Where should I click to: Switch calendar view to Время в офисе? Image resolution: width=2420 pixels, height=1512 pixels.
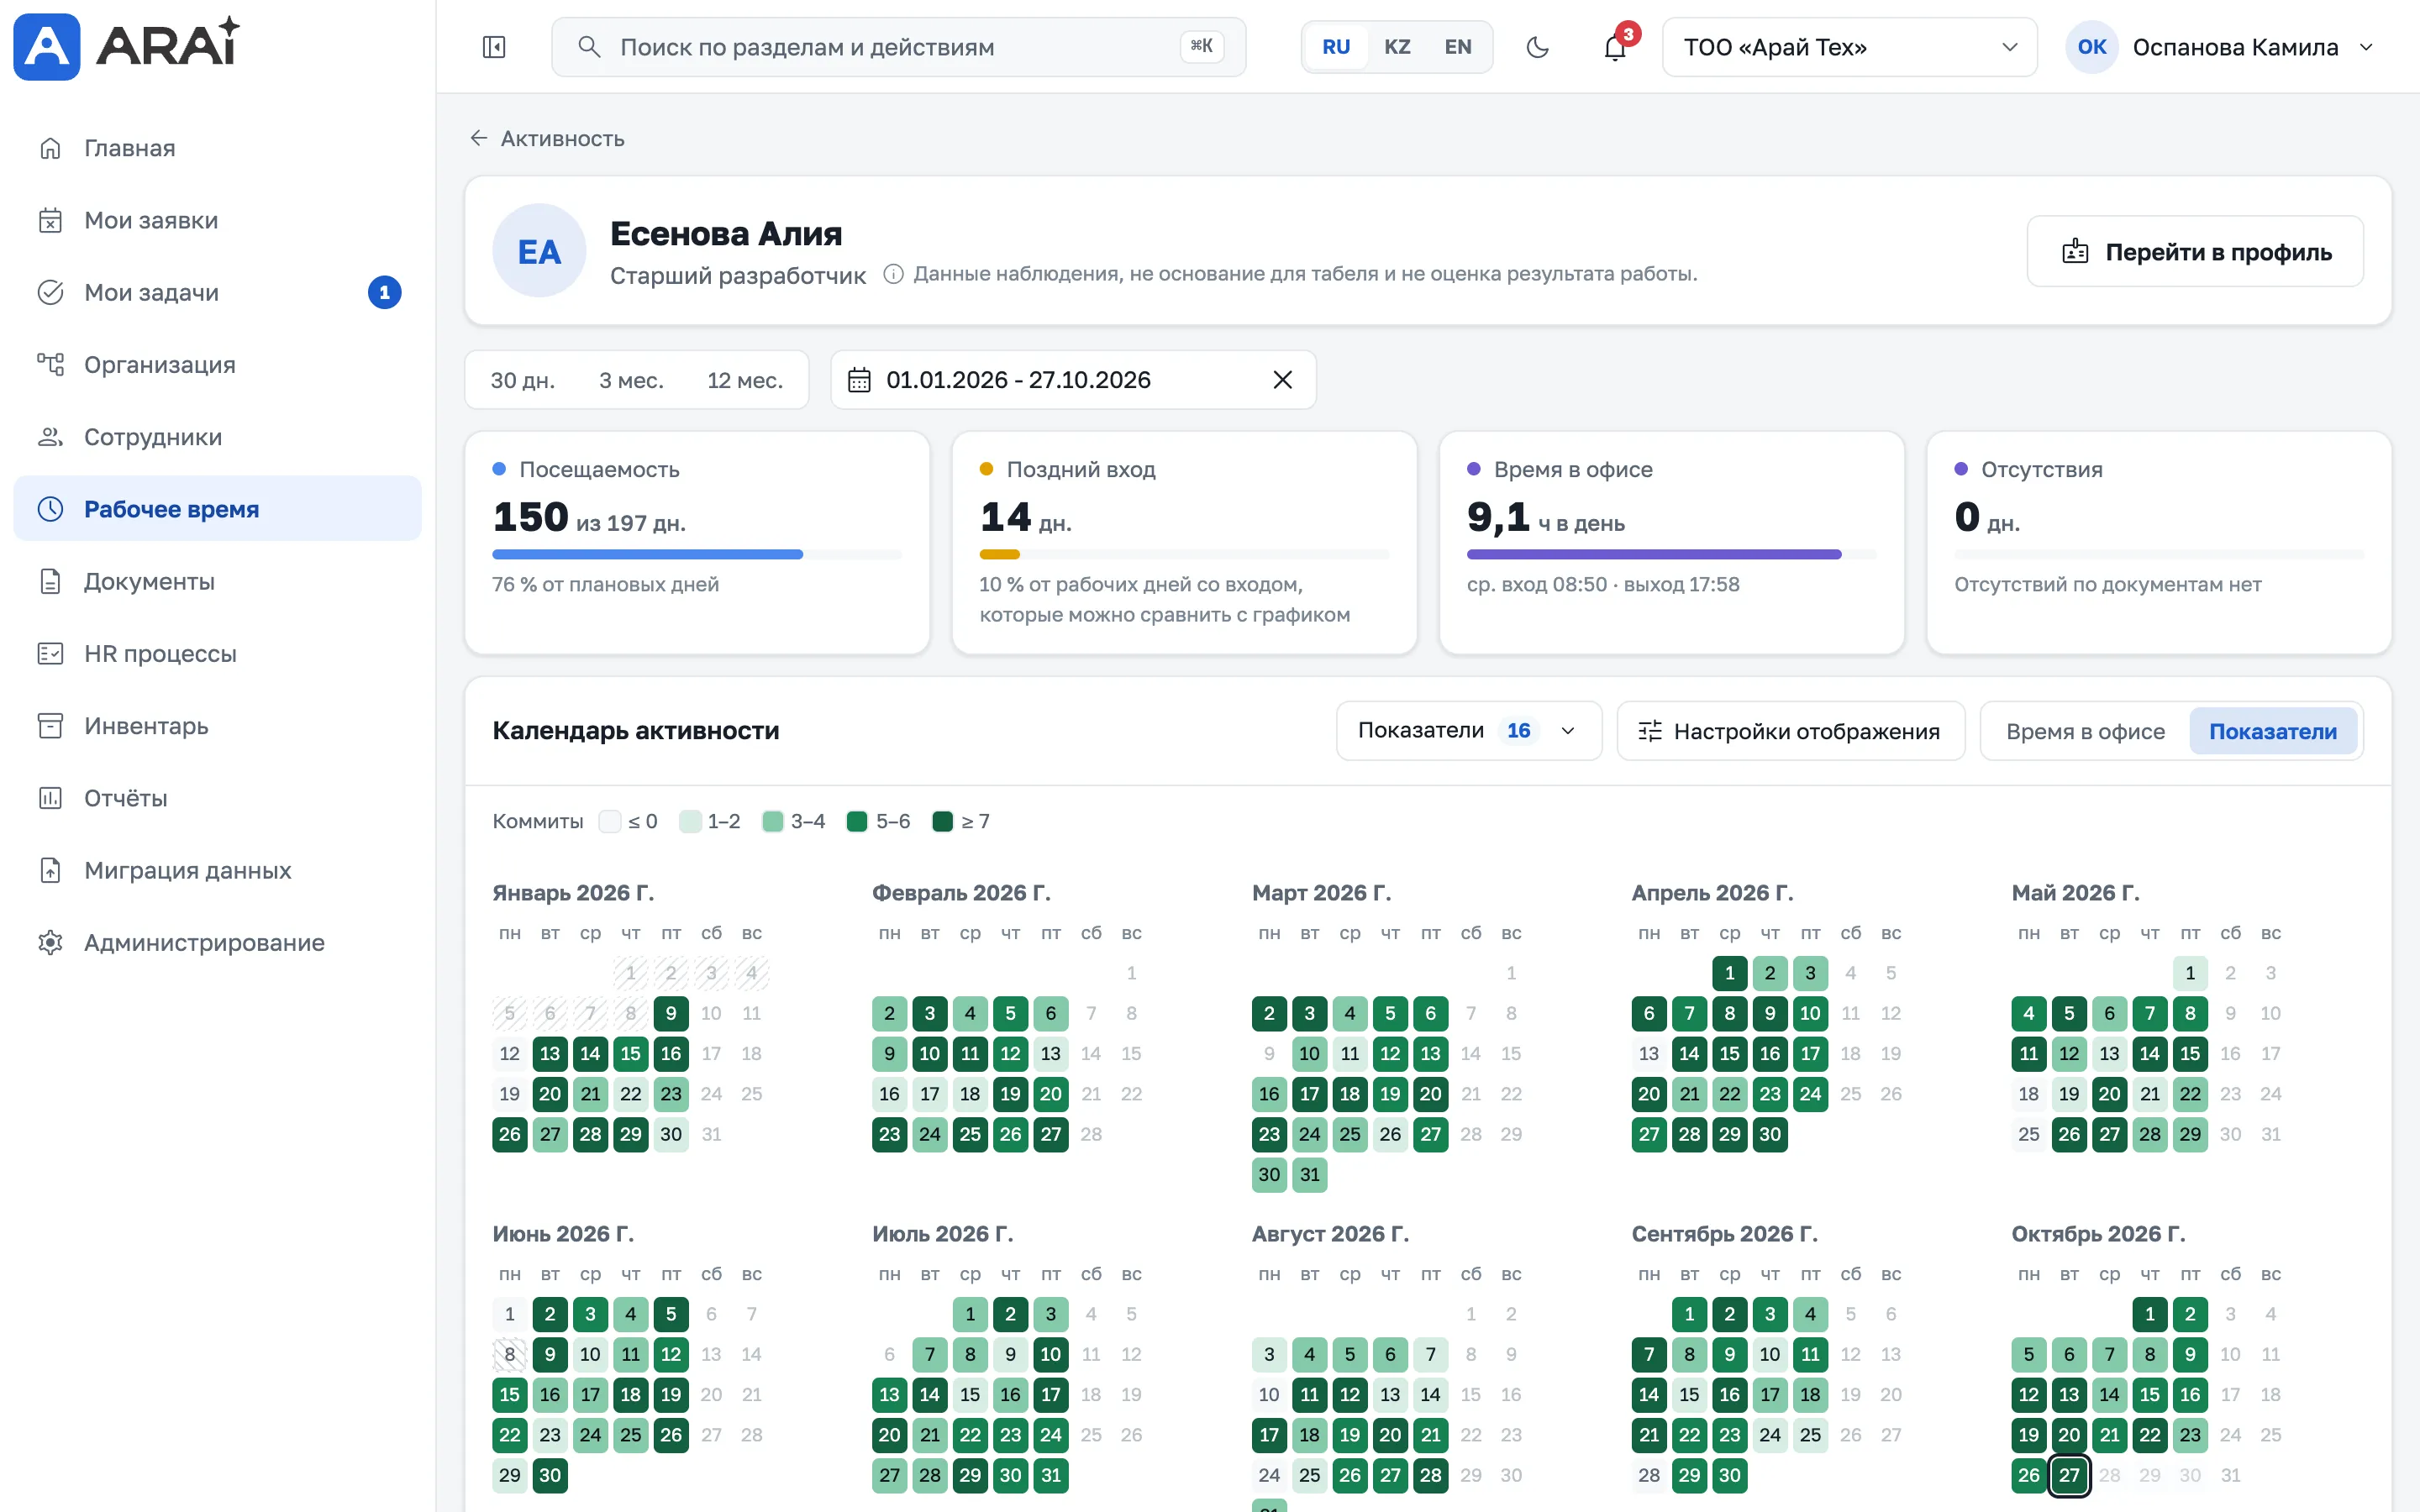[2084, 731]
